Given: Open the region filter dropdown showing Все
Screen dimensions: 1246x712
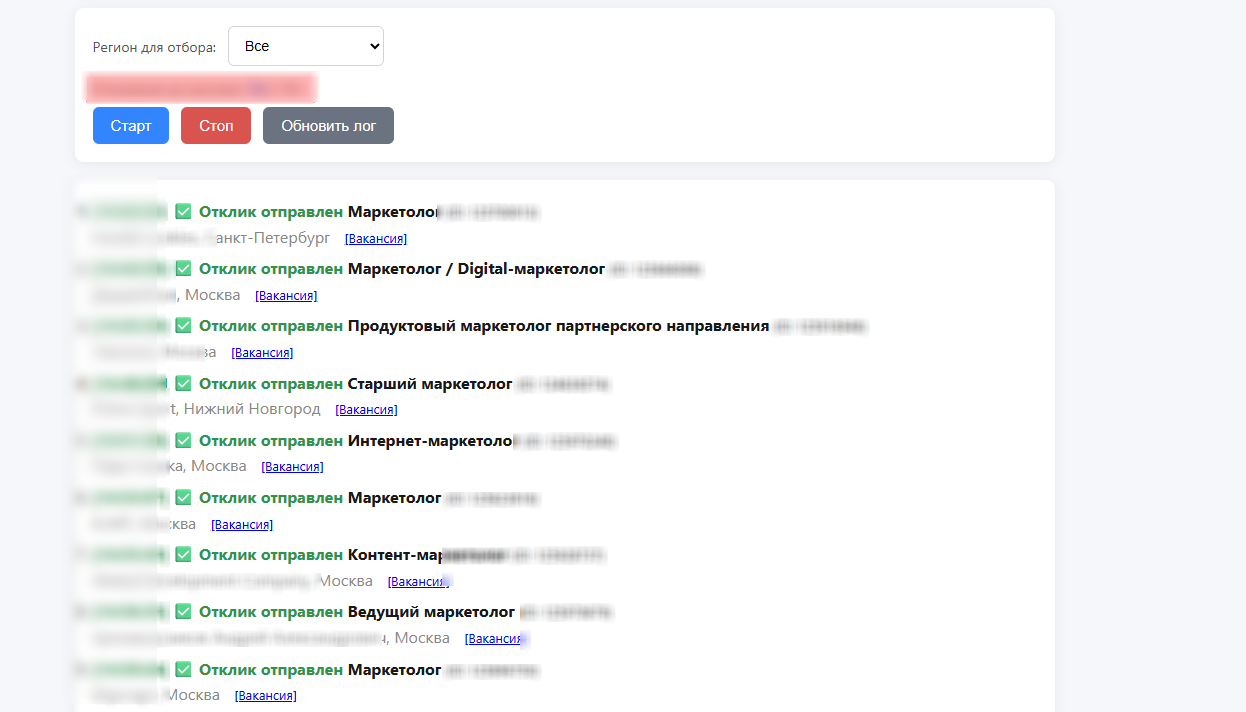Looking at the screenshot, I should pos(305,46).
